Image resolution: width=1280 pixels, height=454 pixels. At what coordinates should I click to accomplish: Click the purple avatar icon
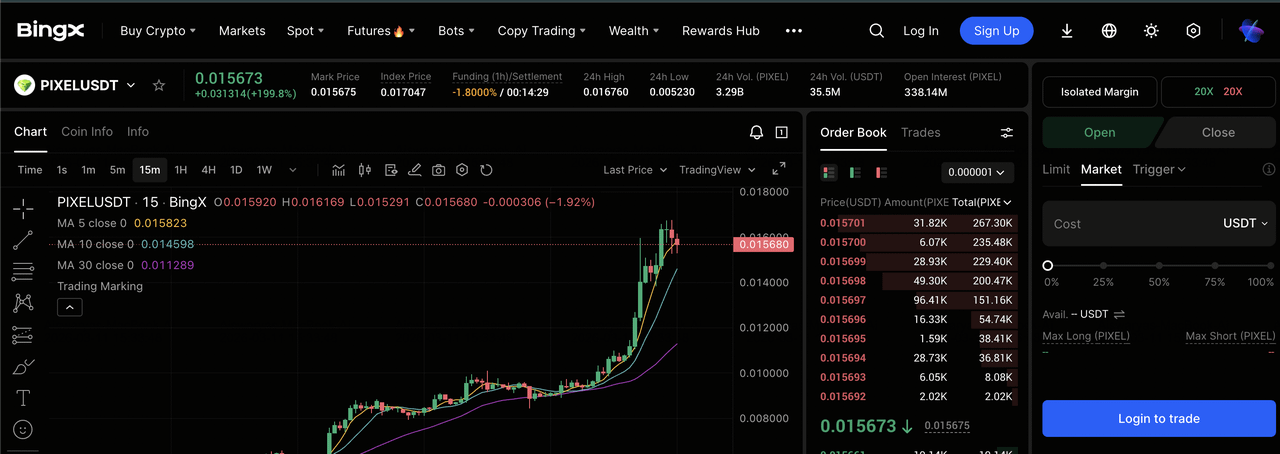(x=1250, y=31)
